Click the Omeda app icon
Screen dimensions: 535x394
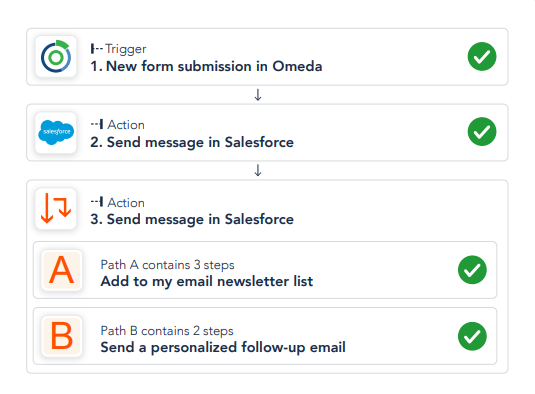56,56
